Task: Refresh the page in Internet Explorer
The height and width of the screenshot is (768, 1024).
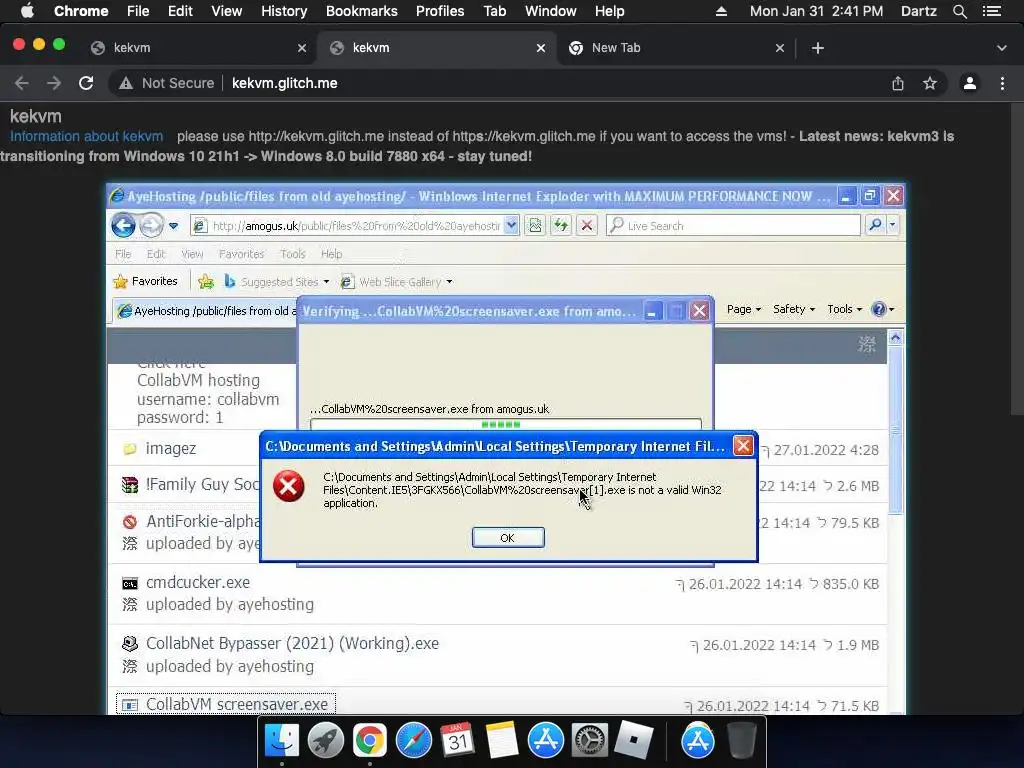Action: tap(561, 225)
